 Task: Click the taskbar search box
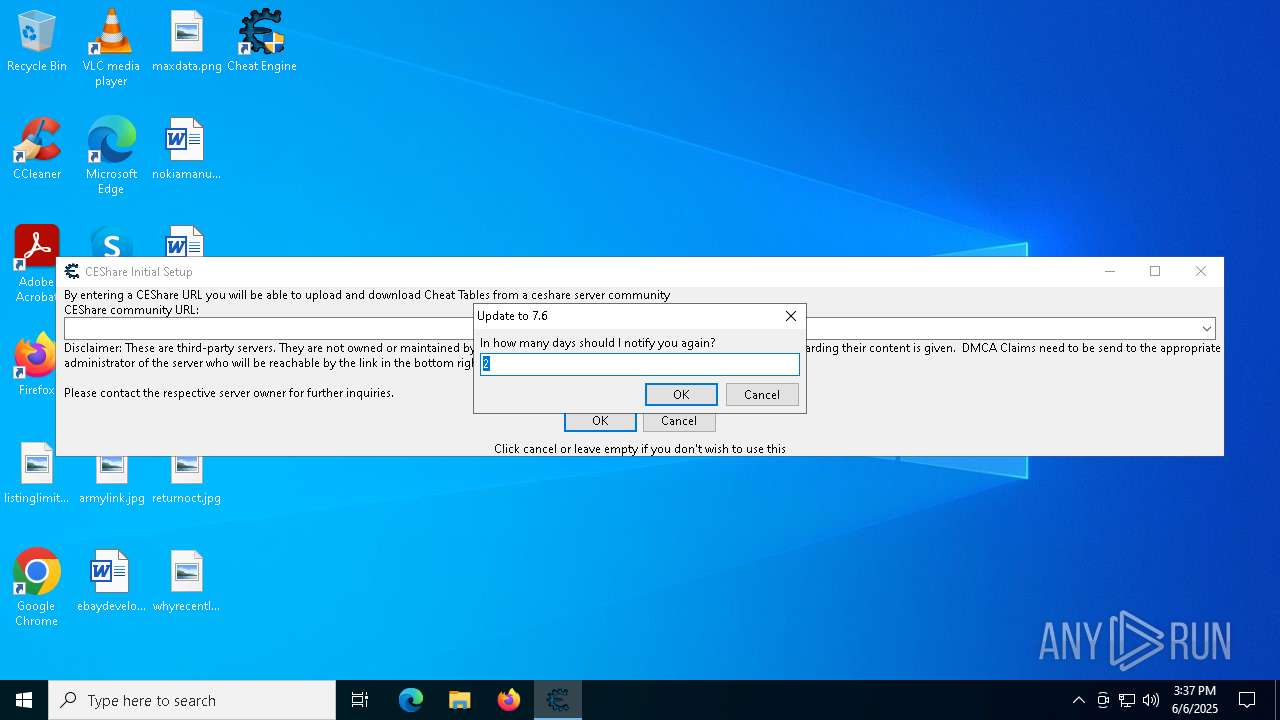pyautogui.click(x=192, y=700)
